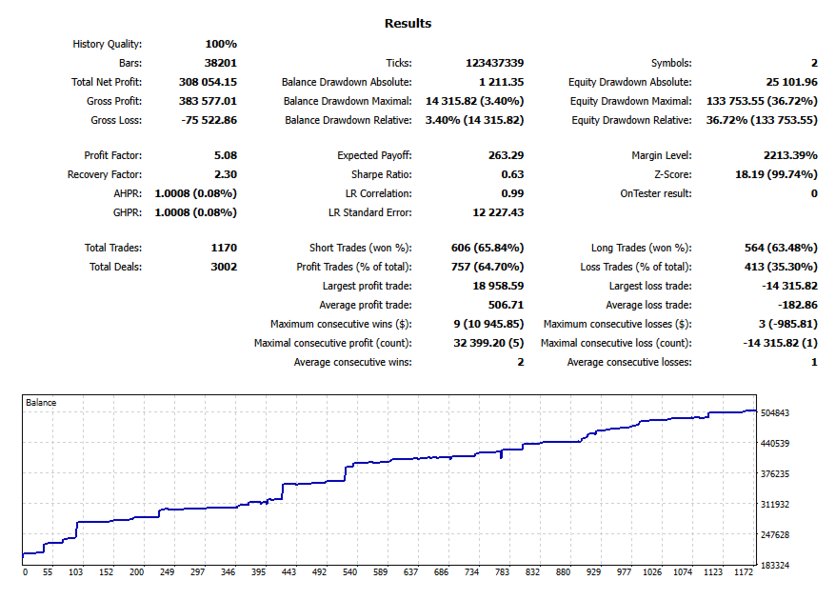Viewport: 836px width, 600px height.
Task: Click the Balance chart label
Action: point(41,403)
